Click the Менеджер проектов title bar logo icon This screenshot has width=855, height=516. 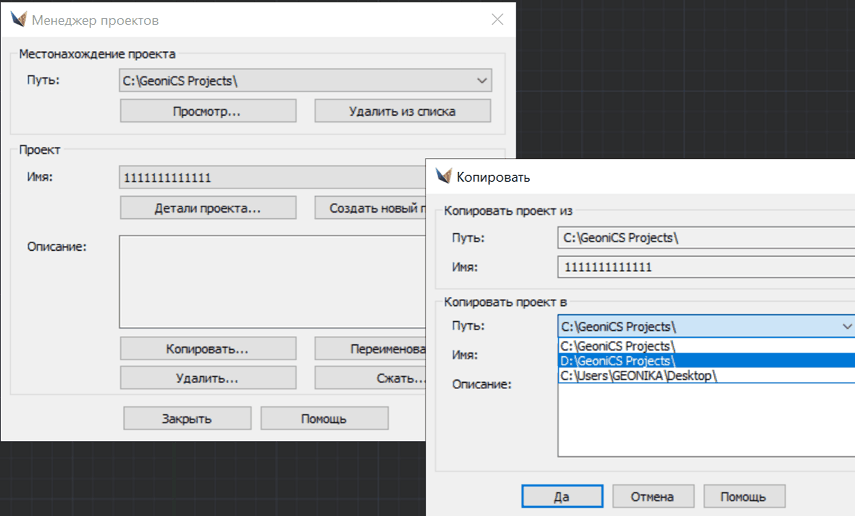click(x=17, y=20)
